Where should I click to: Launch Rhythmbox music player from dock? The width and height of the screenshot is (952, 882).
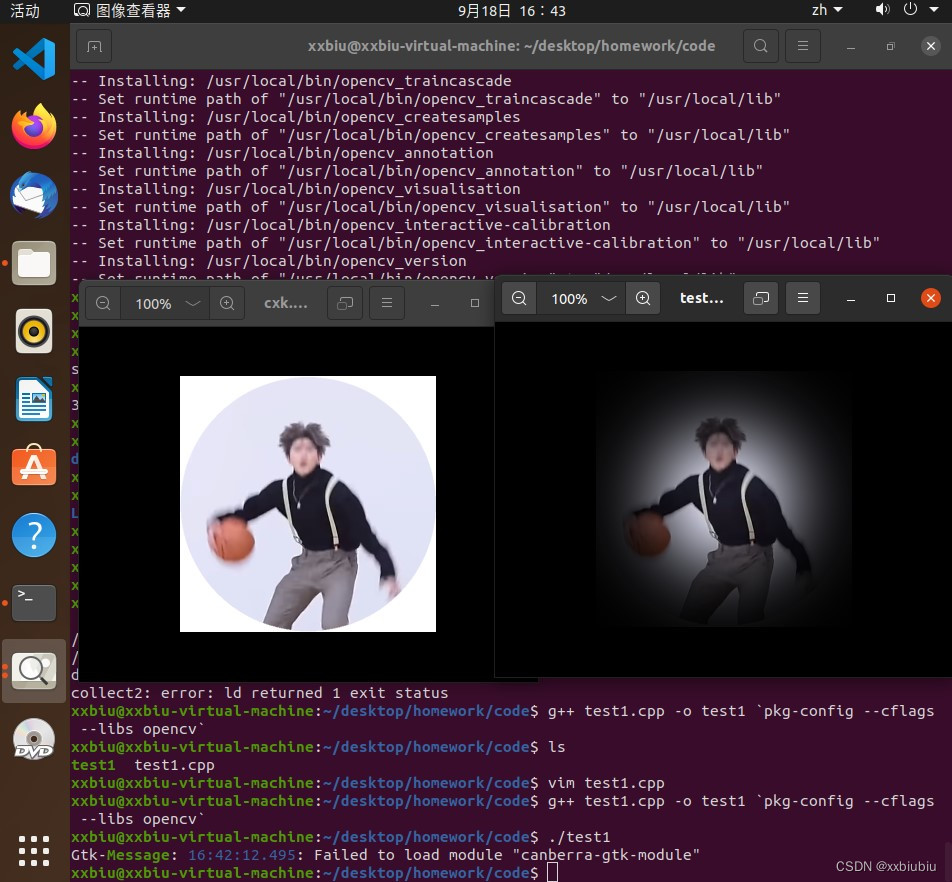(34, 331)
